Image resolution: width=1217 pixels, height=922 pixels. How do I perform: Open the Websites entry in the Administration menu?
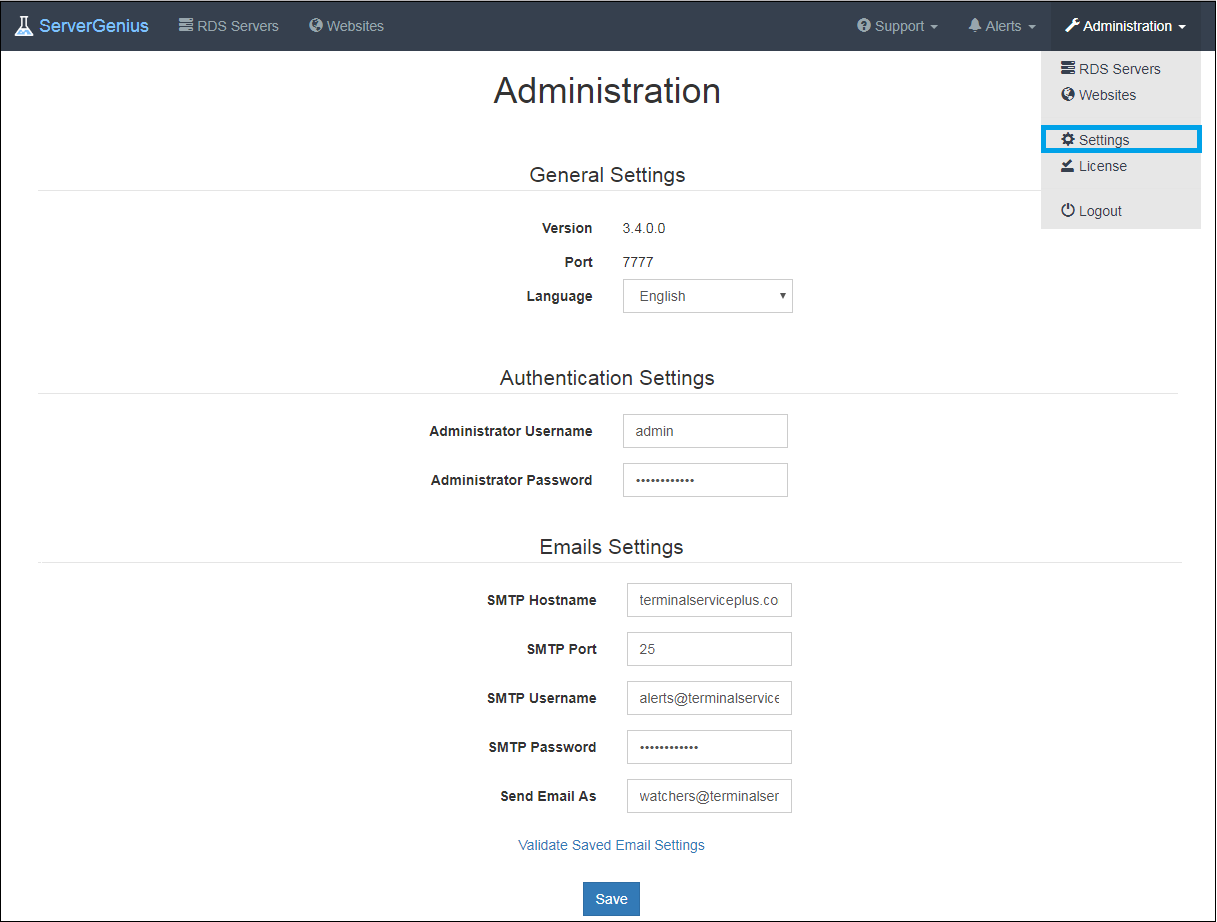click(1098, 94)
